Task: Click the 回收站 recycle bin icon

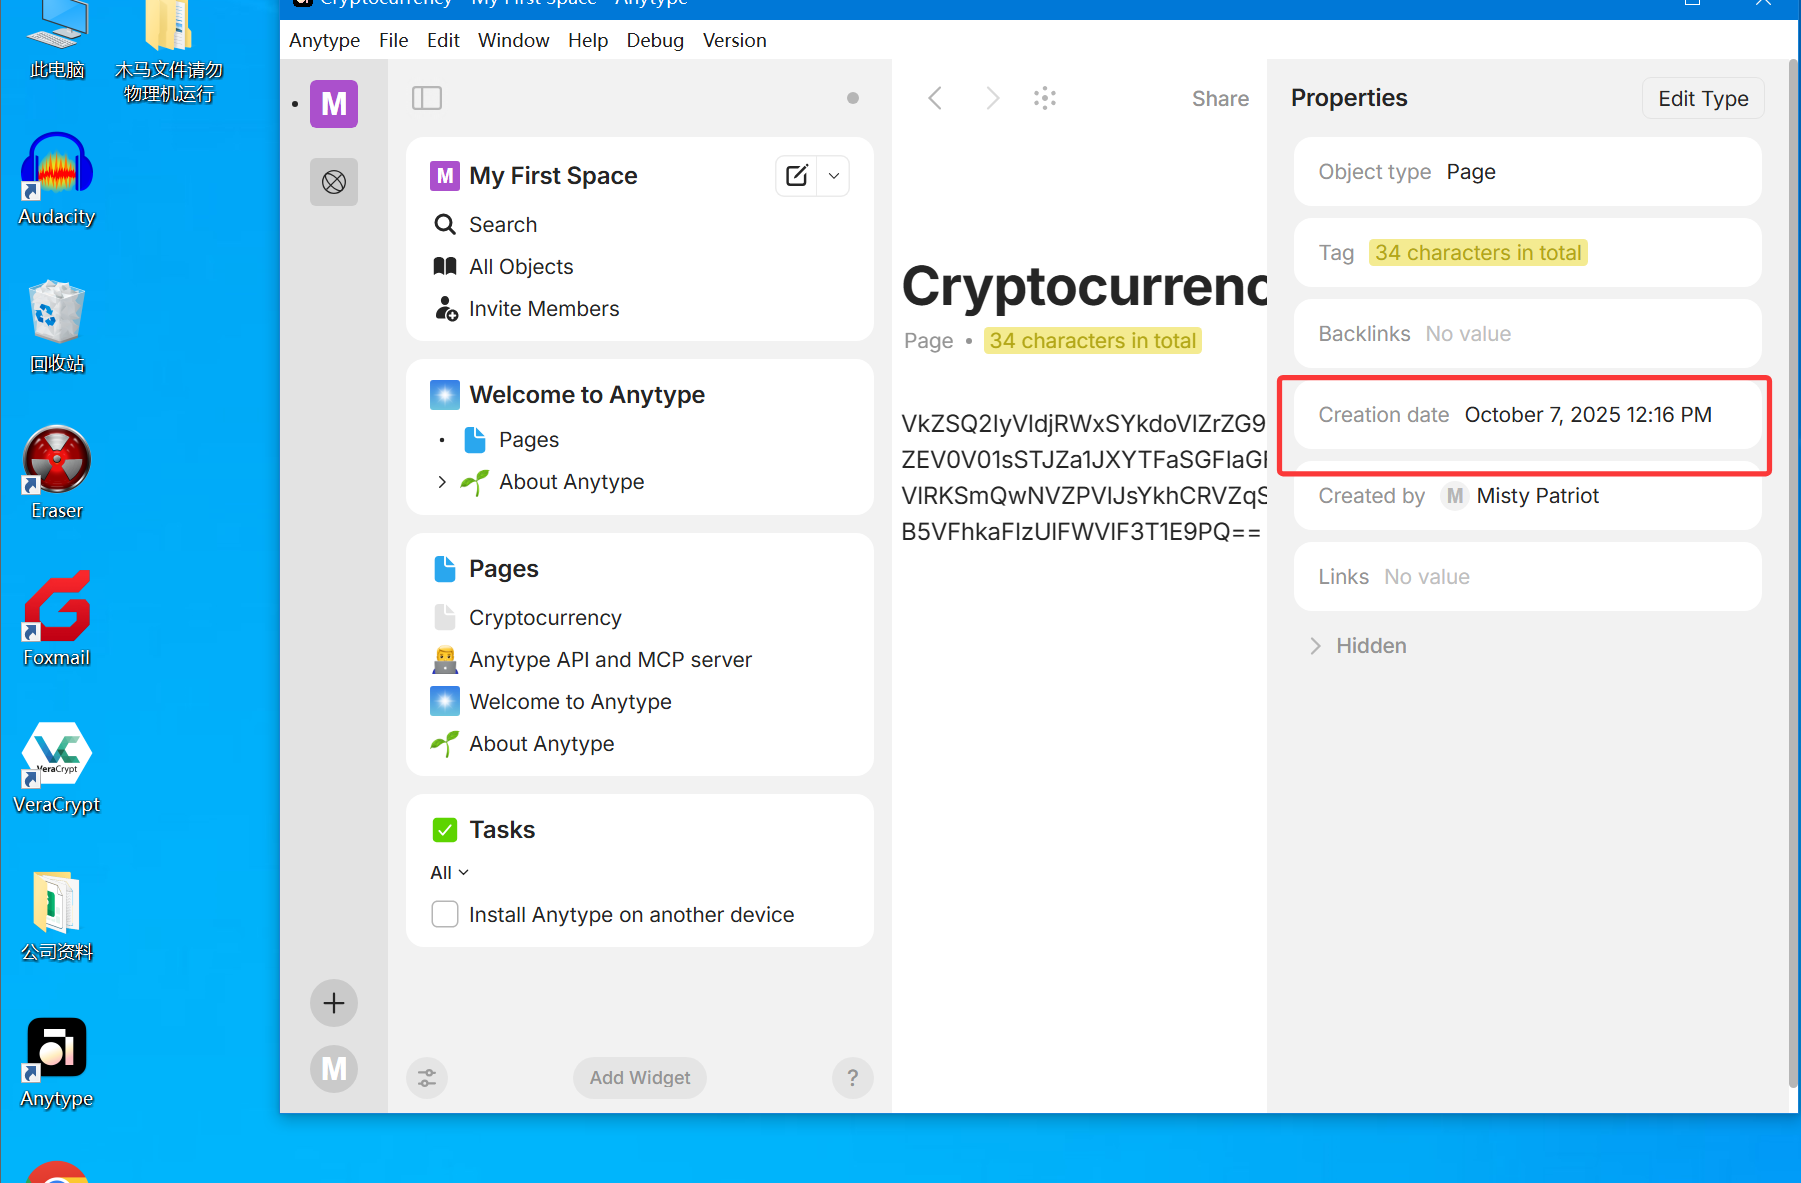Action: coord(57,326)
